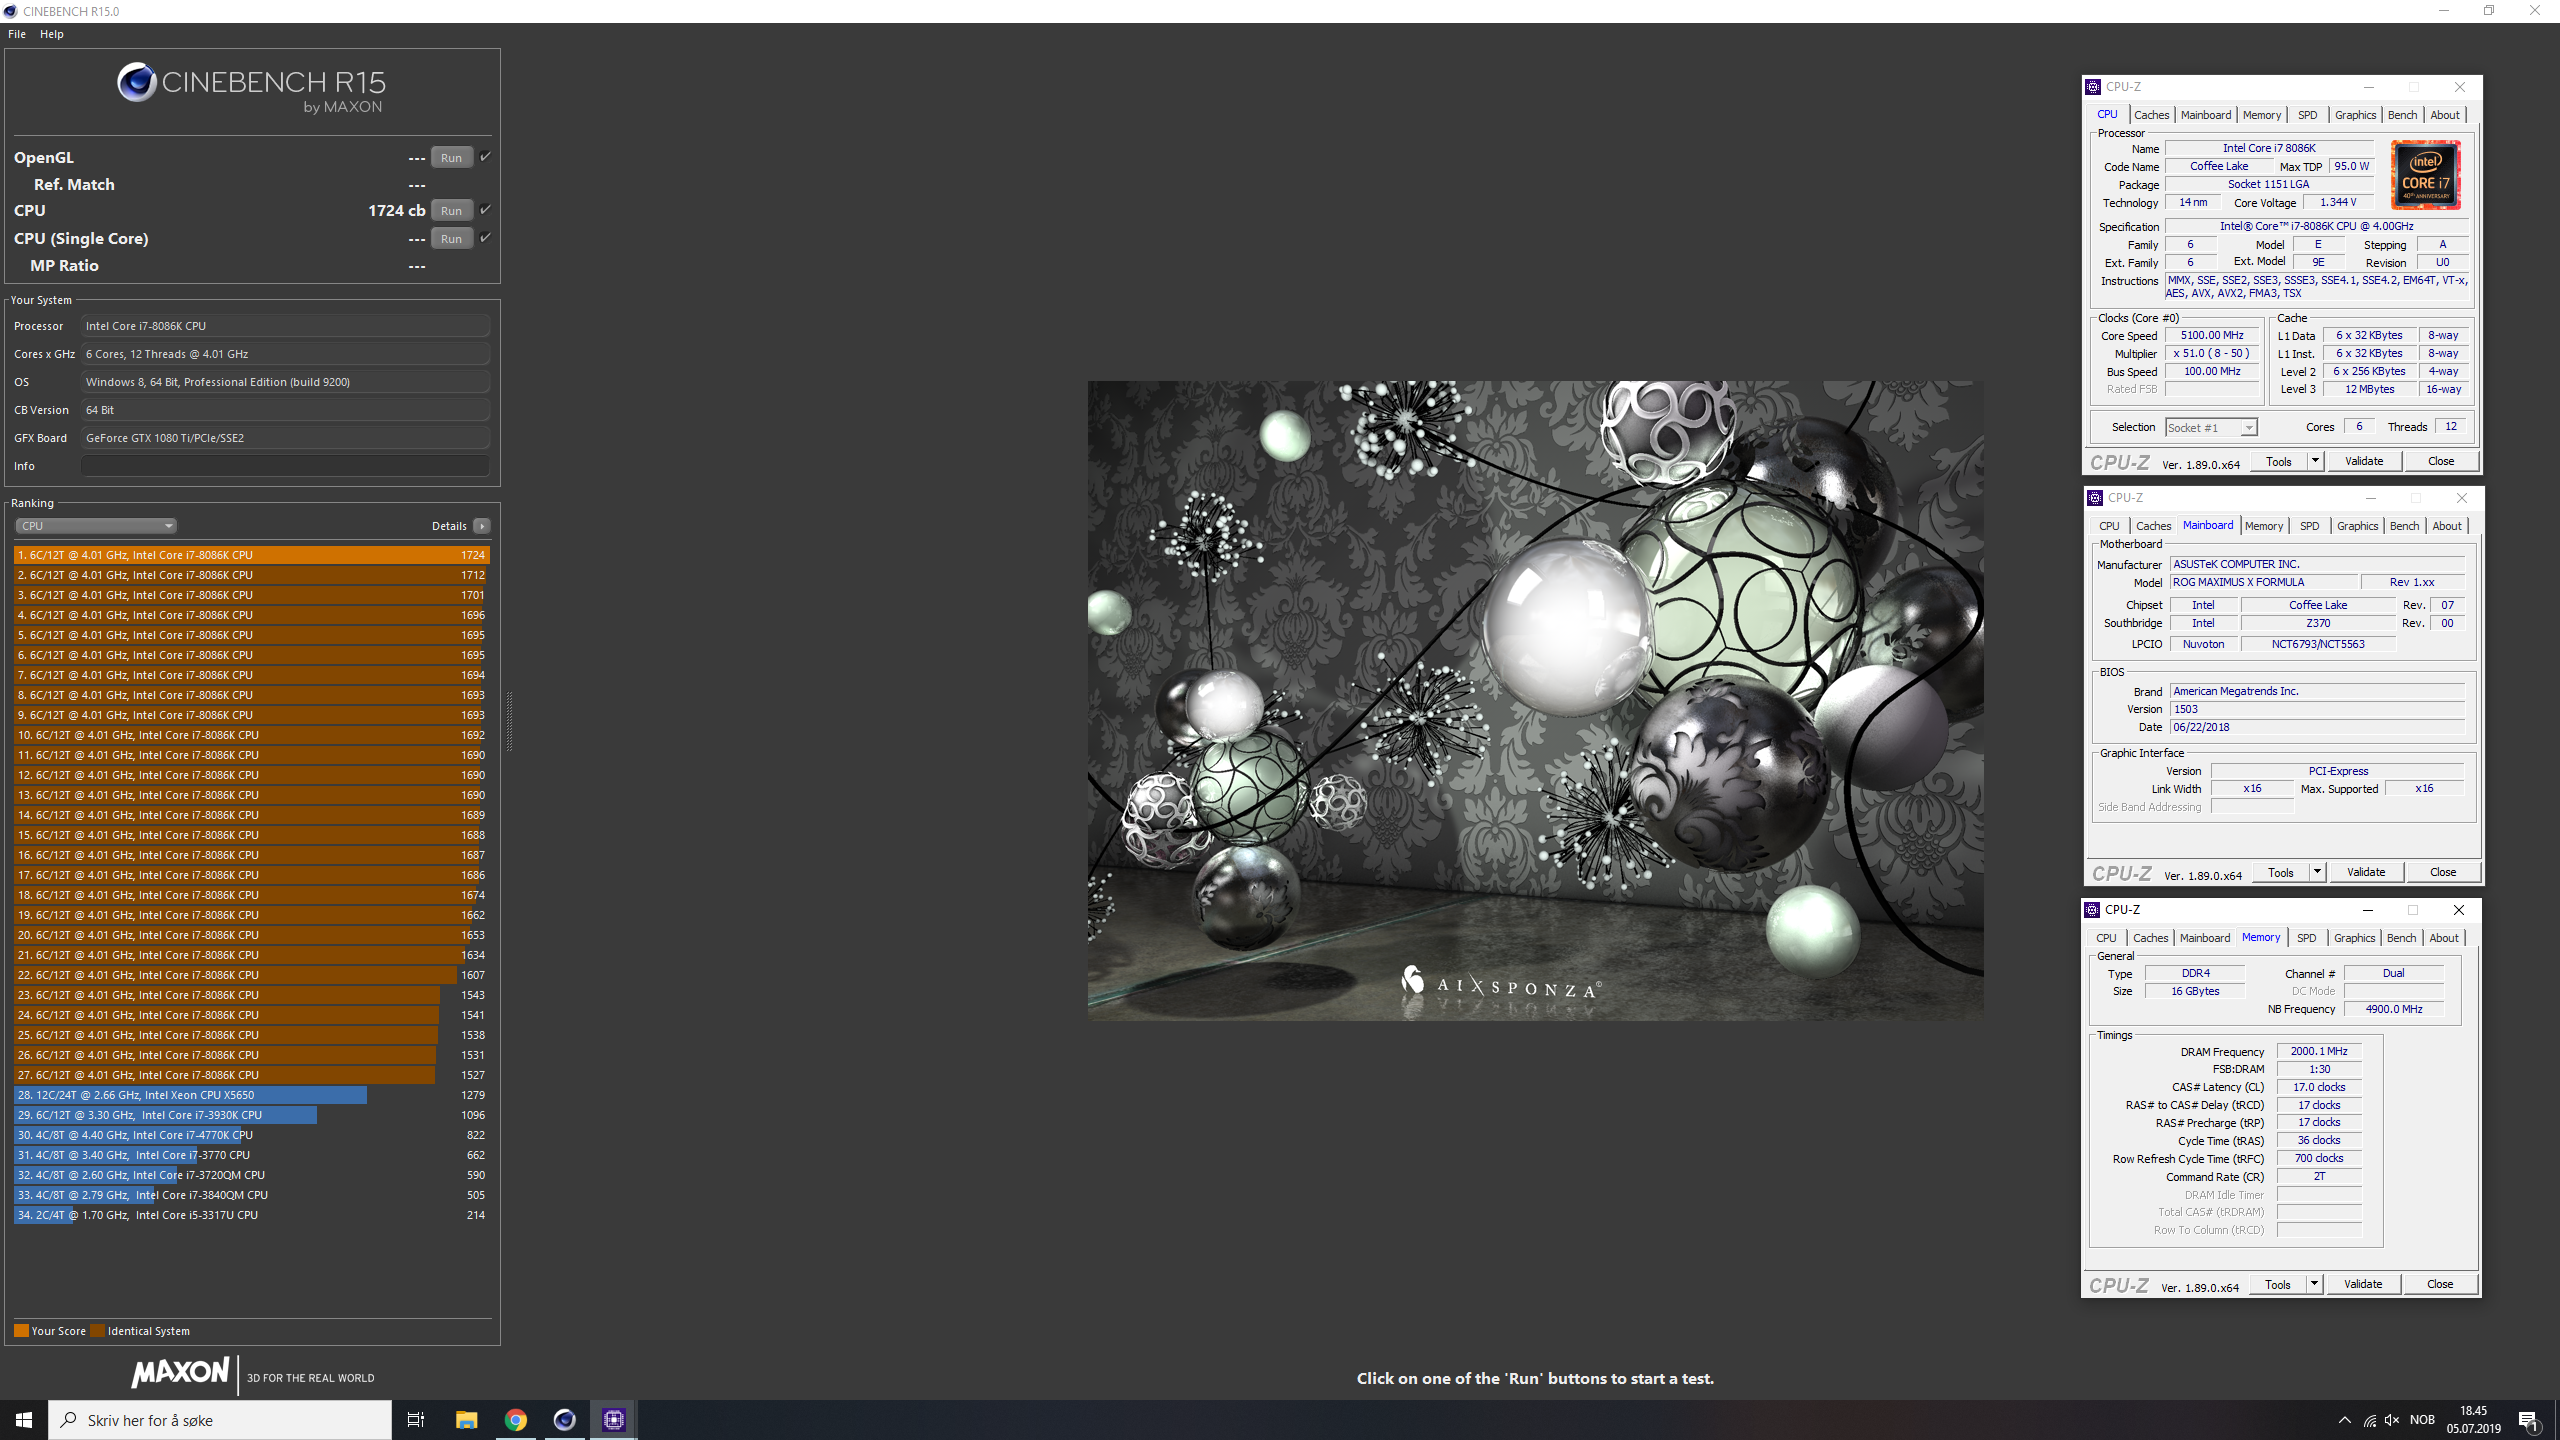
Task: Click the Info input field
Action: [x=285, y=466]
